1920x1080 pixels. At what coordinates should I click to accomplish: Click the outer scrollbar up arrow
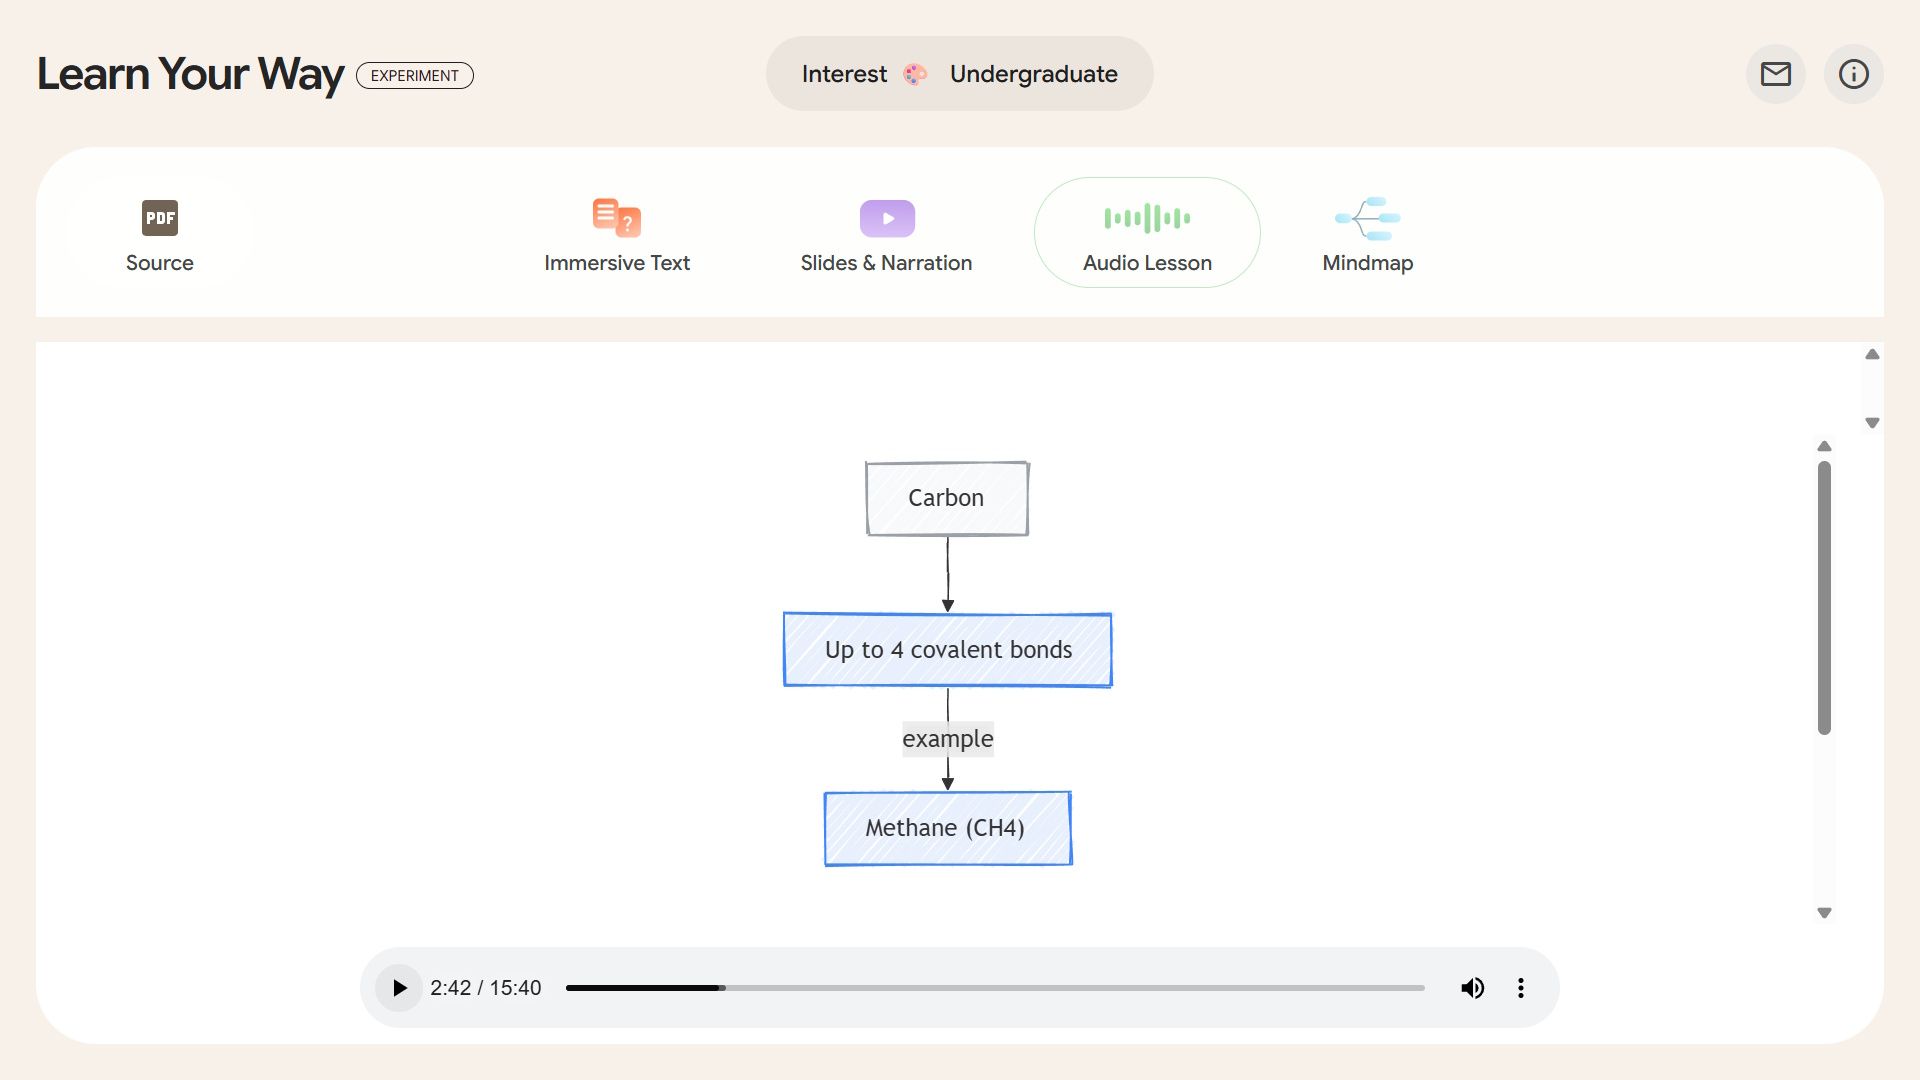tap(1872, 355)
